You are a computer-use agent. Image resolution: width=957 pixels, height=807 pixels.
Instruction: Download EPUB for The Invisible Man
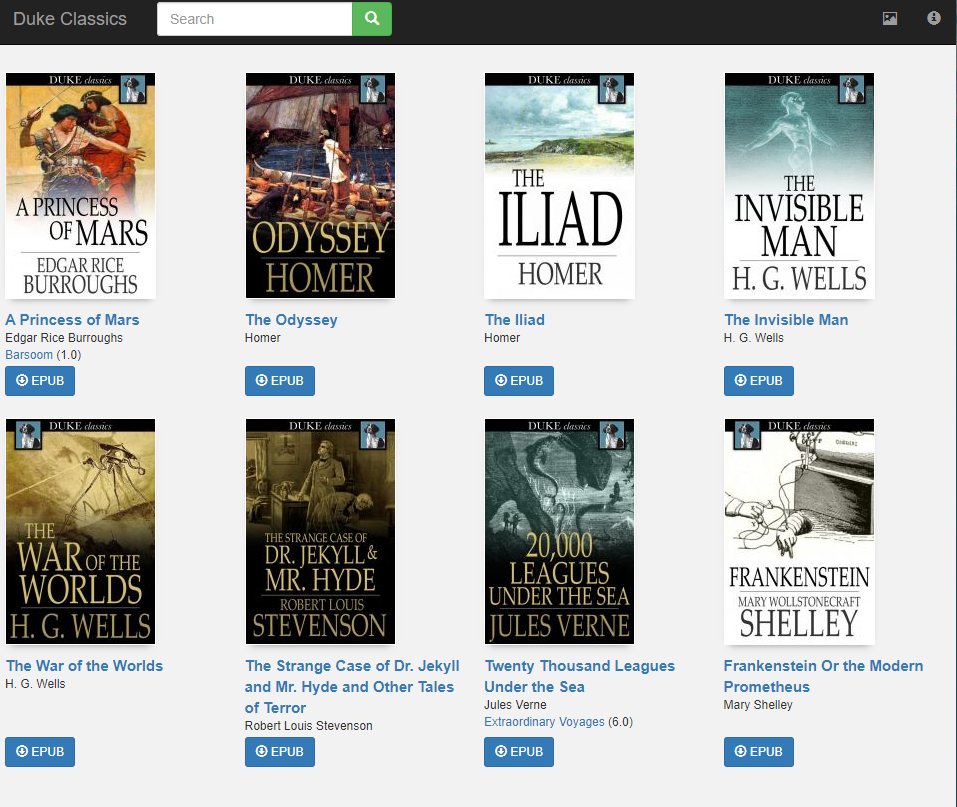759,381
